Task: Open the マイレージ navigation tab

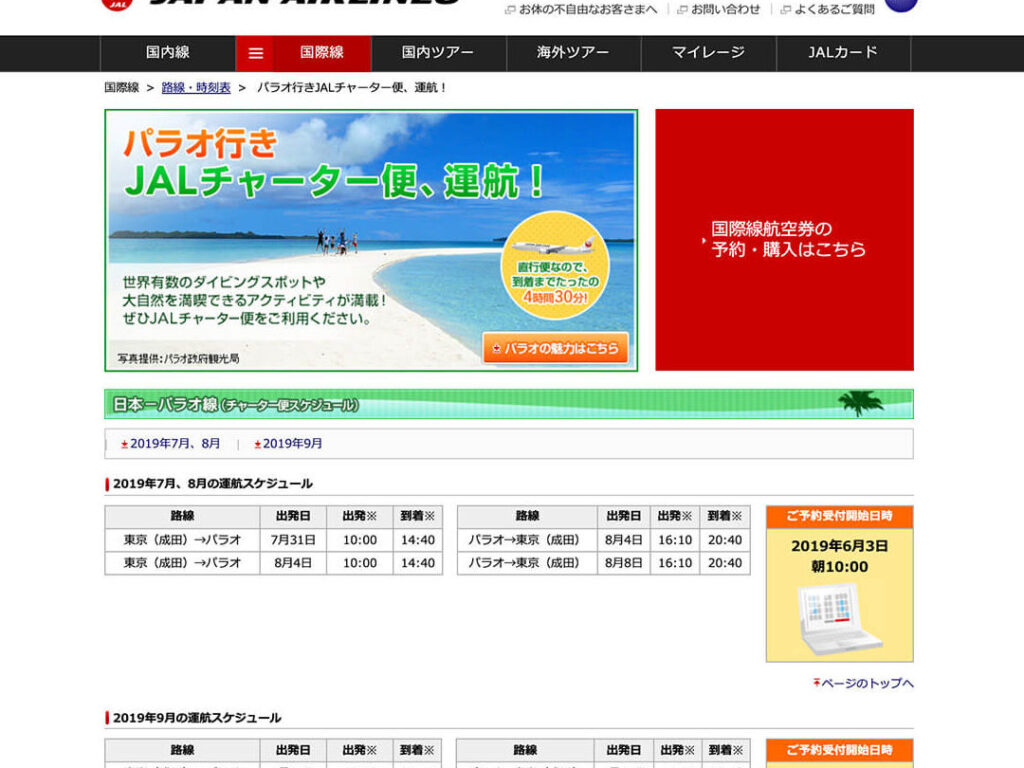Action: point(708,53)
